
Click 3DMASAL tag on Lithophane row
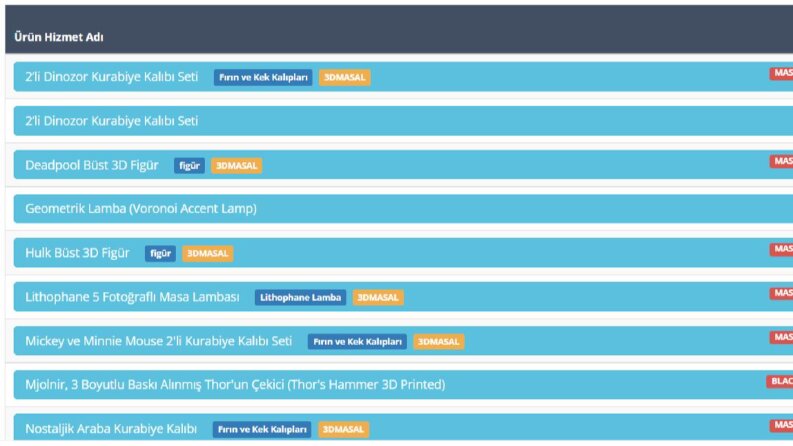click(378, 297)
